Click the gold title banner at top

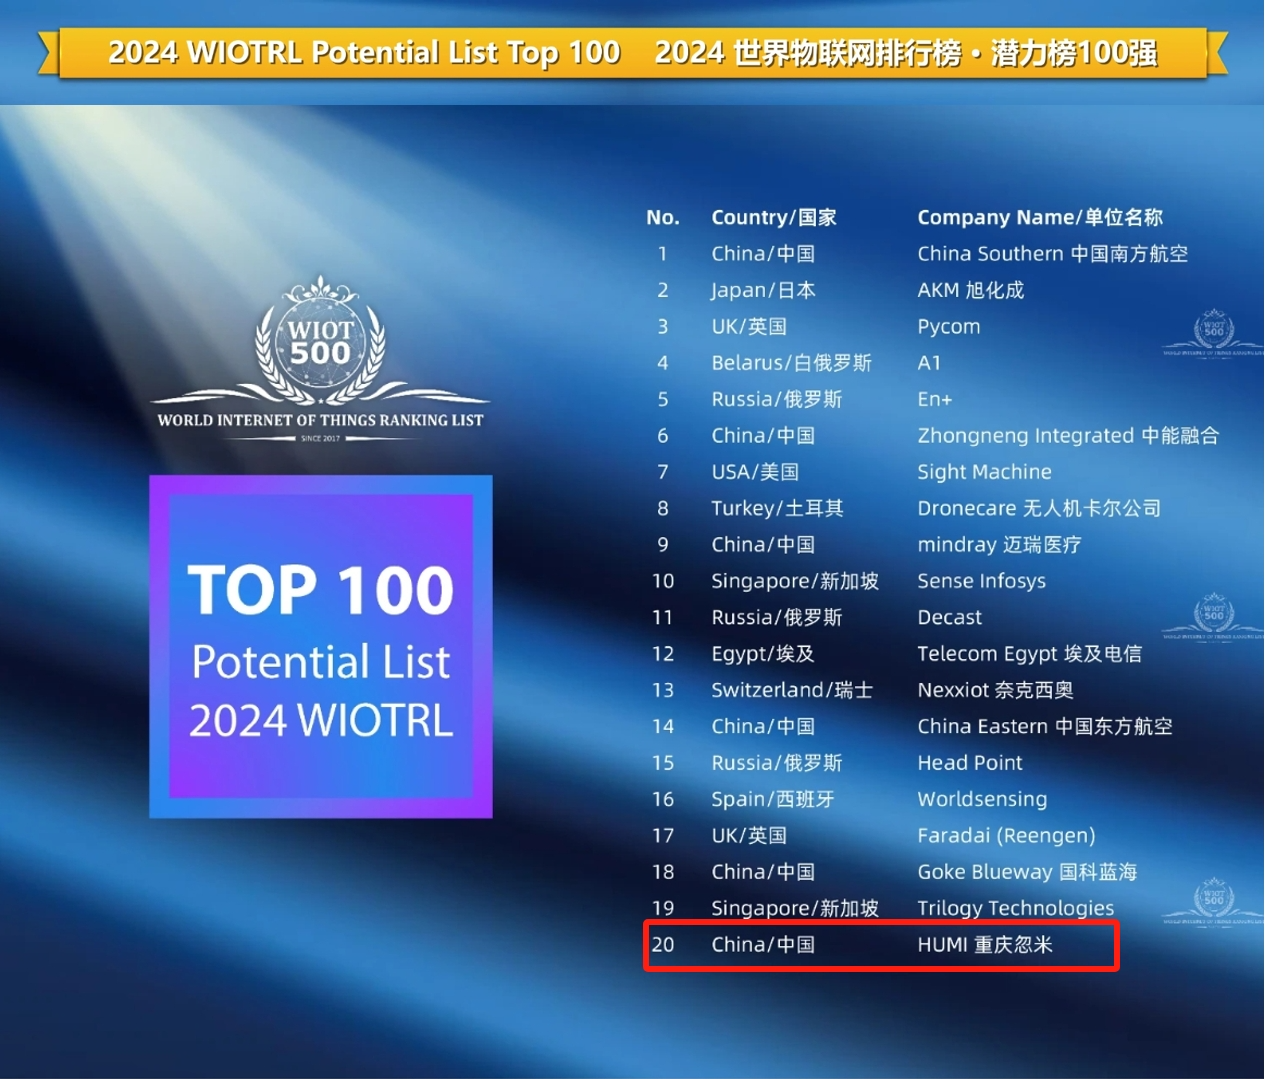pos(632,53)
